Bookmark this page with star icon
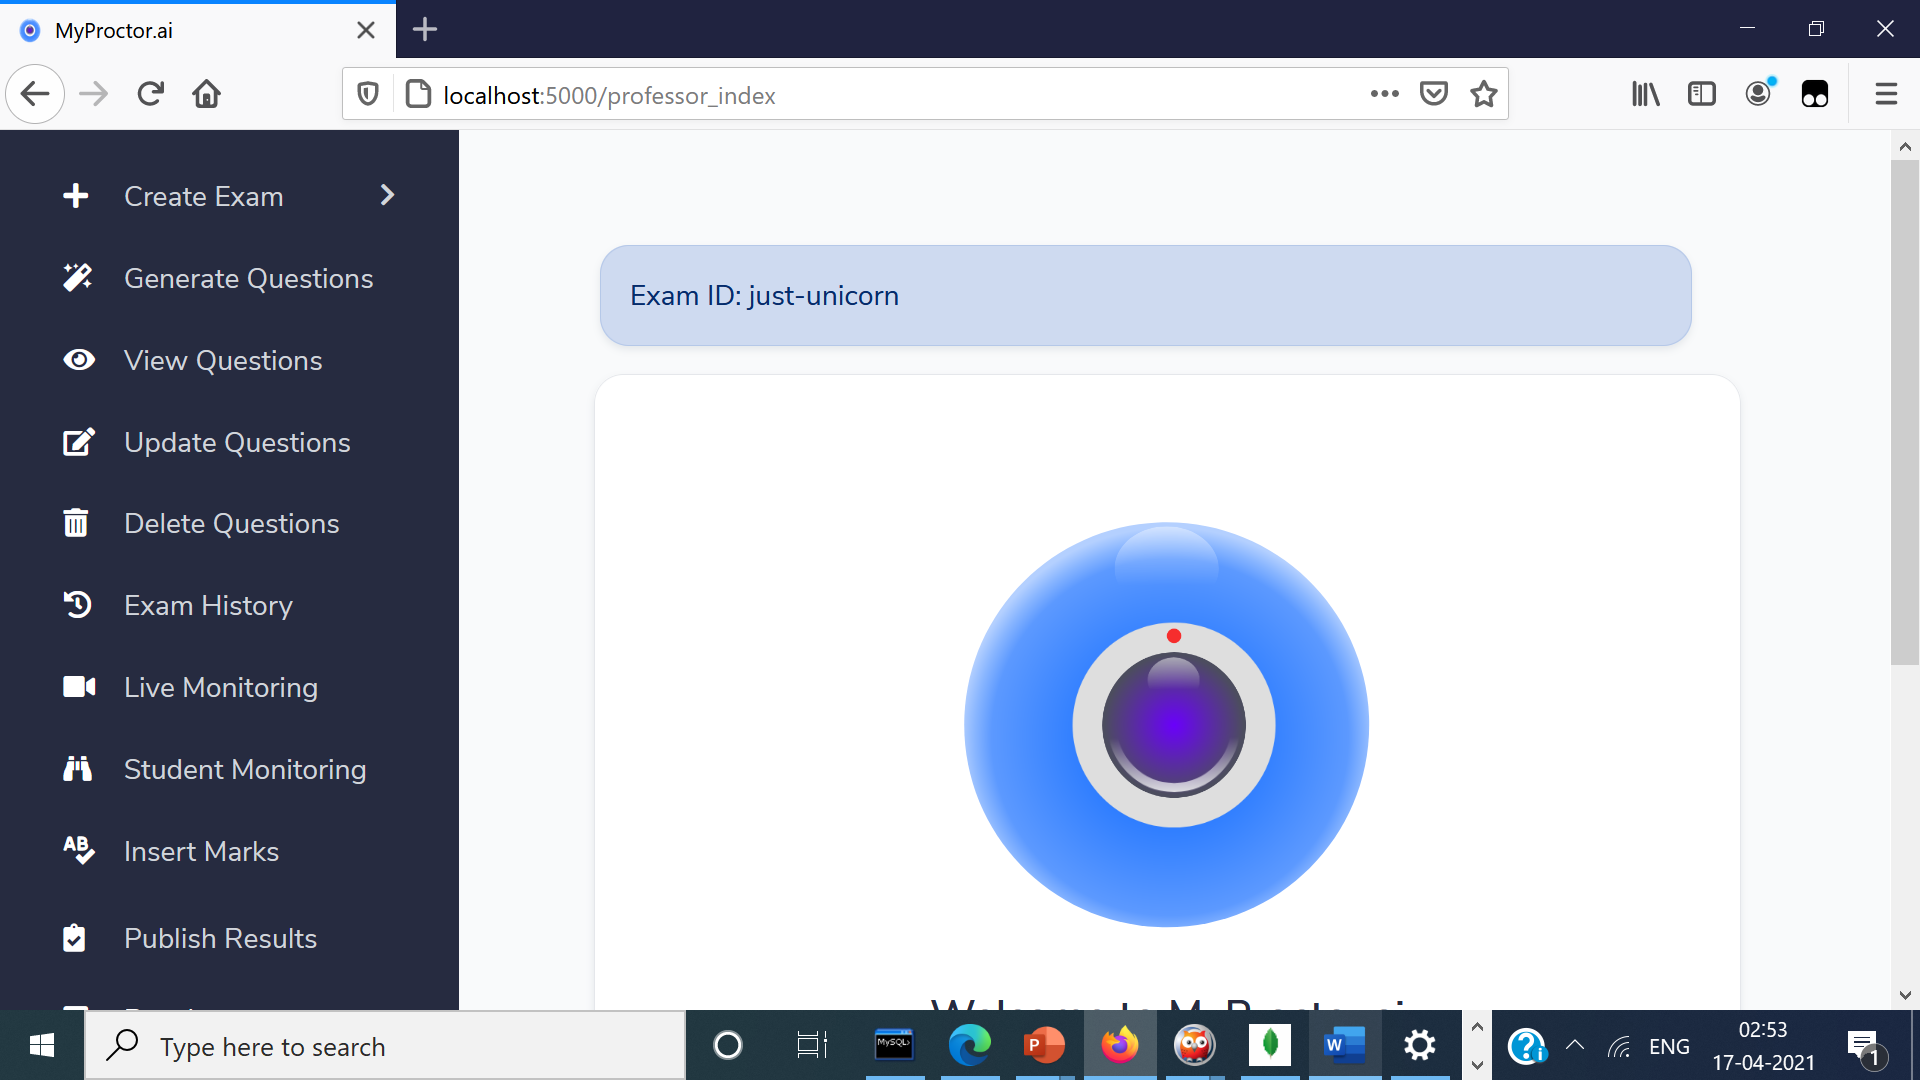 tap(1484, 94)
